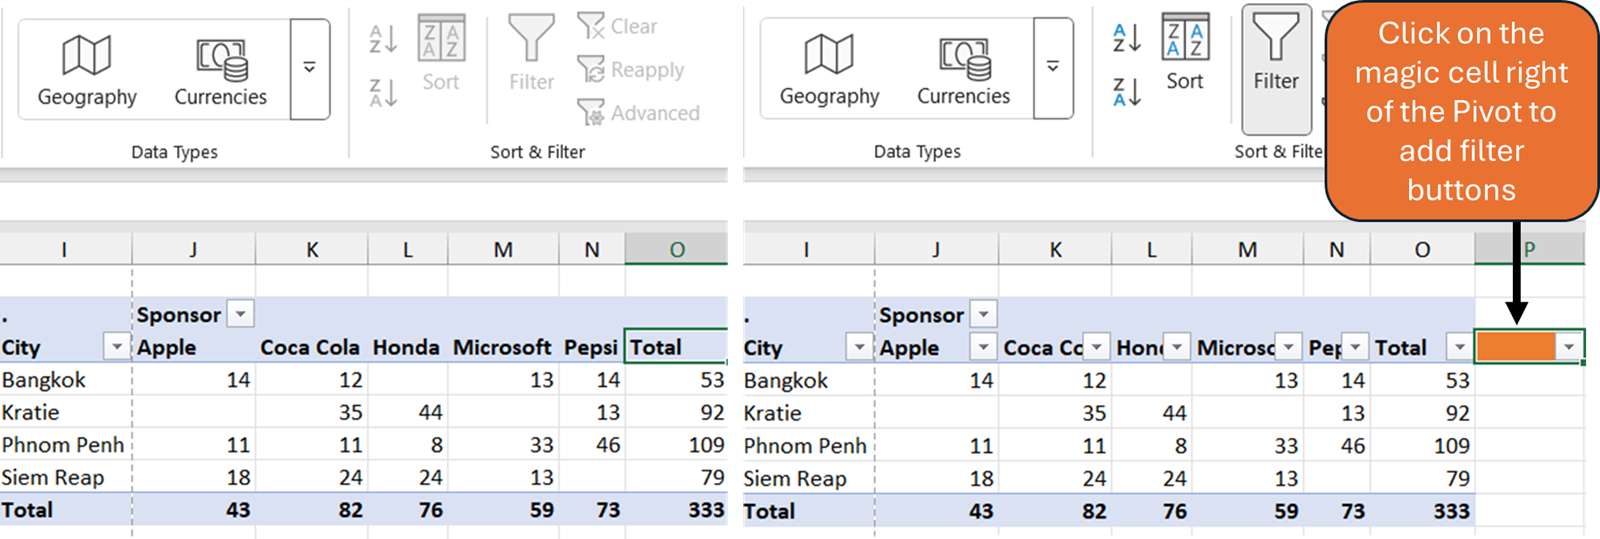Click the greyed-out Filter funnel icon
The height and width of the screenshot is (539, 1600).
[531, 40]
